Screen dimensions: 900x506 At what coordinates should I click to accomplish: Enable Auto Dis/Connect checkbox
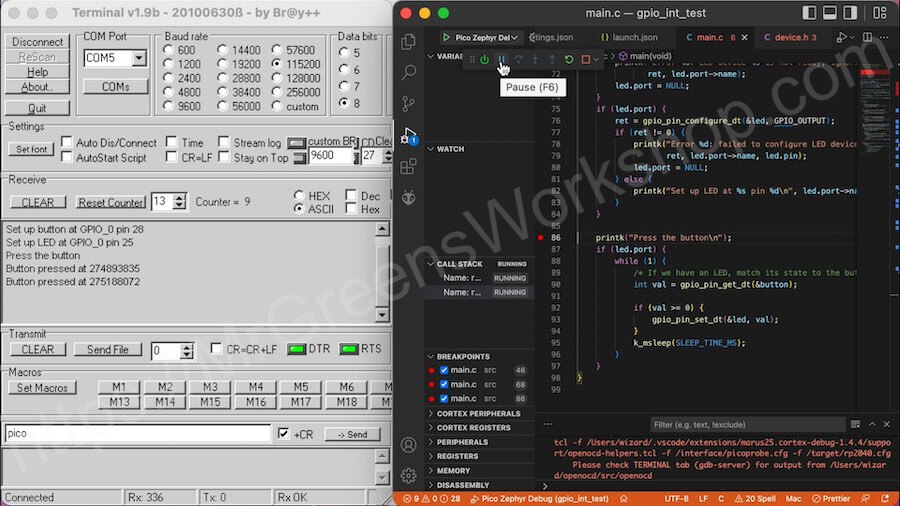point(67,142)
